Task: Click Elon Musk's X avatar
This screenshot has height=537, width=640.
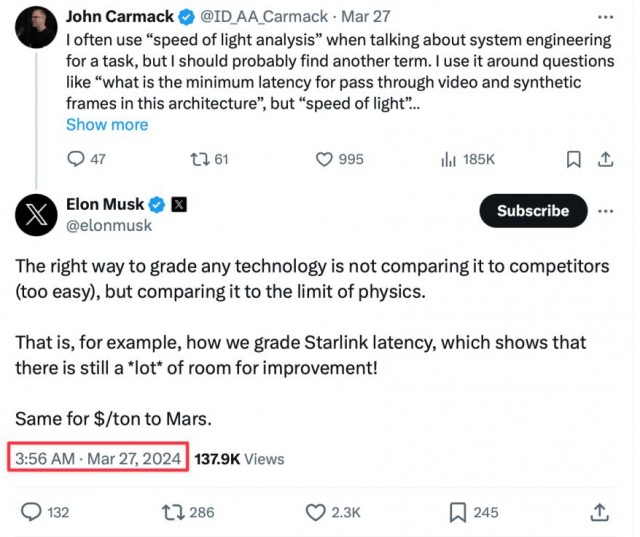Action: click(x=36, y=214)
